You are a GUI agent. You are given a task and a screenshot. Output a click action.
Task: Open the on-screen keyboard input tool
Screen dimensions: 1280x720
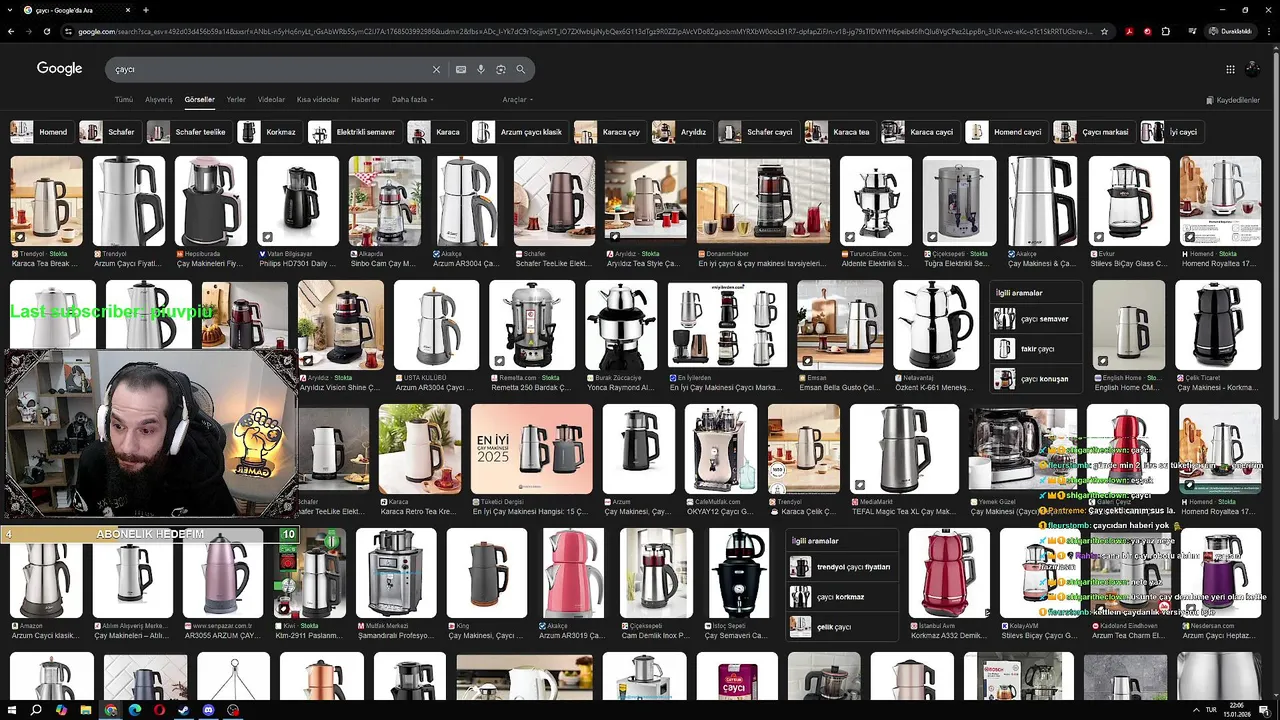click(461, 69)
